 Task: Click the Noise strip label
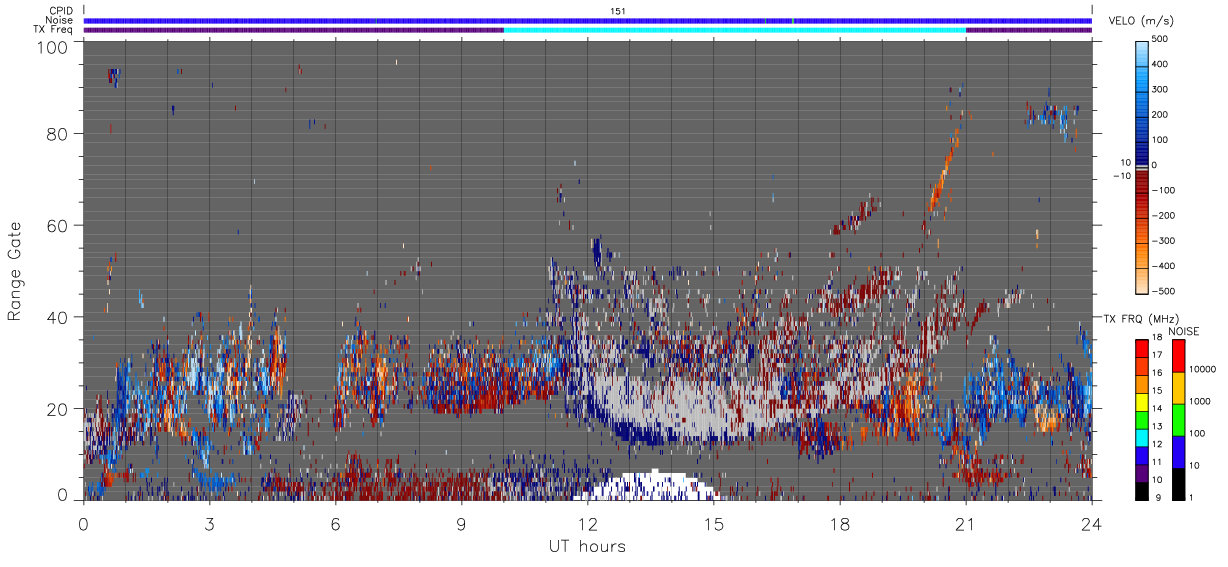(x=61, y=20)
